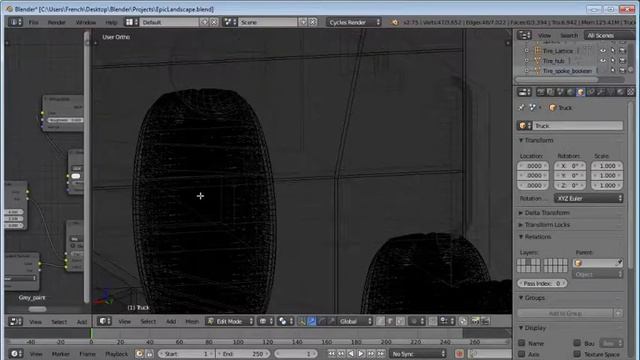Open the Marker menu in timeline header
The width and height of the screenshot is (640, 360).
pyautogui.click(x=60, y=354)
